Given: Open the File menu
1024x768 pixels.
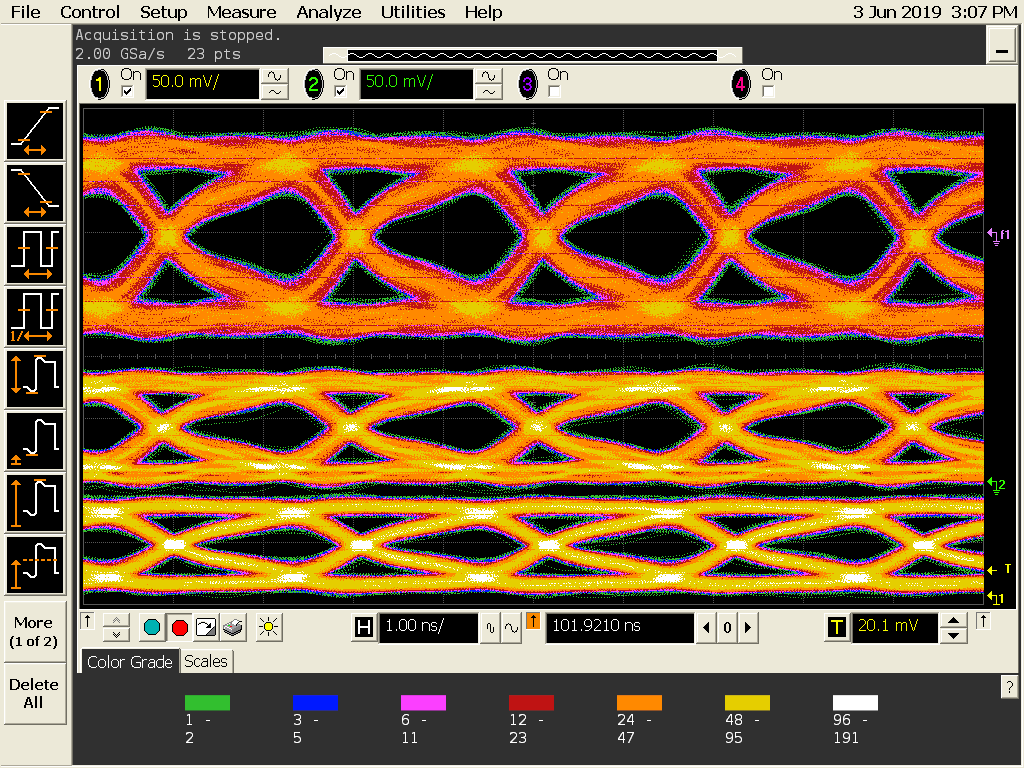Looking at the screenshot, I should [25, 12].
